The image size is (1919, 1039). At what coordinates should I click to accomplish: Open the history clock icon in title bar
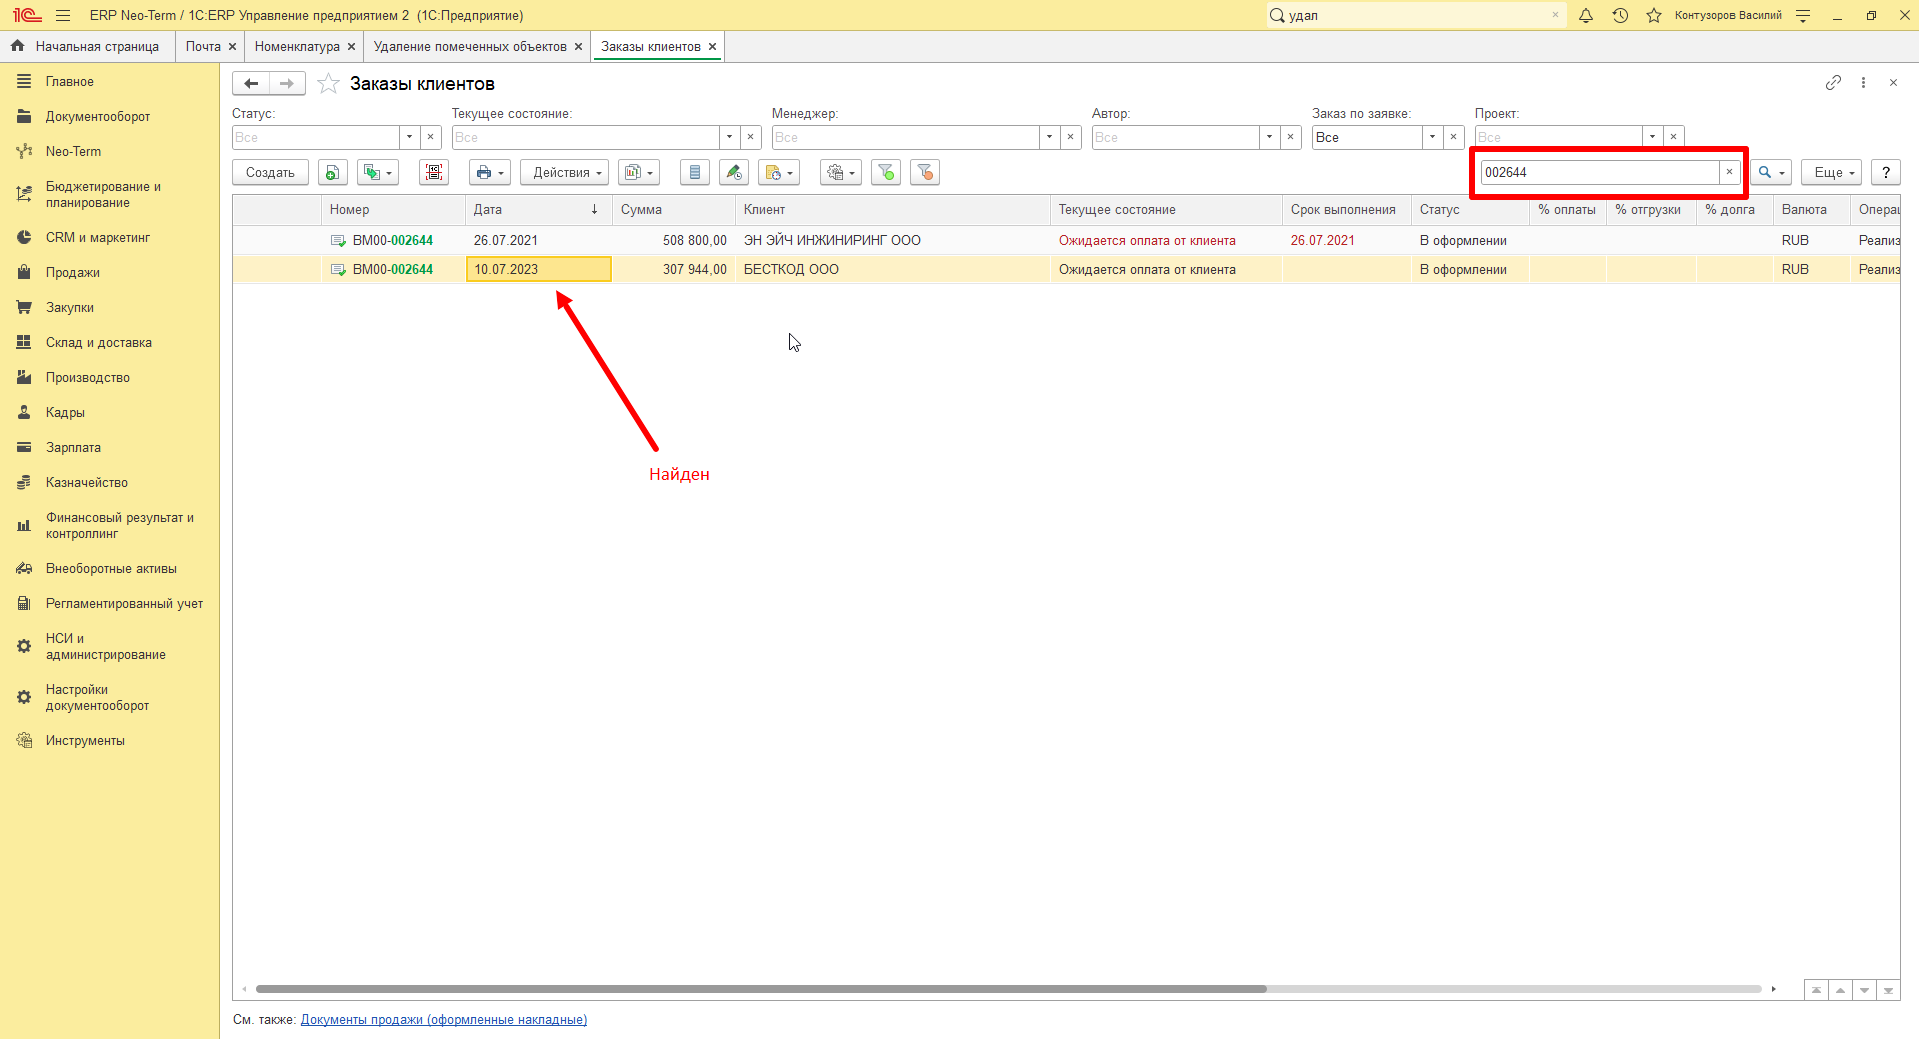click(1620, 15)
